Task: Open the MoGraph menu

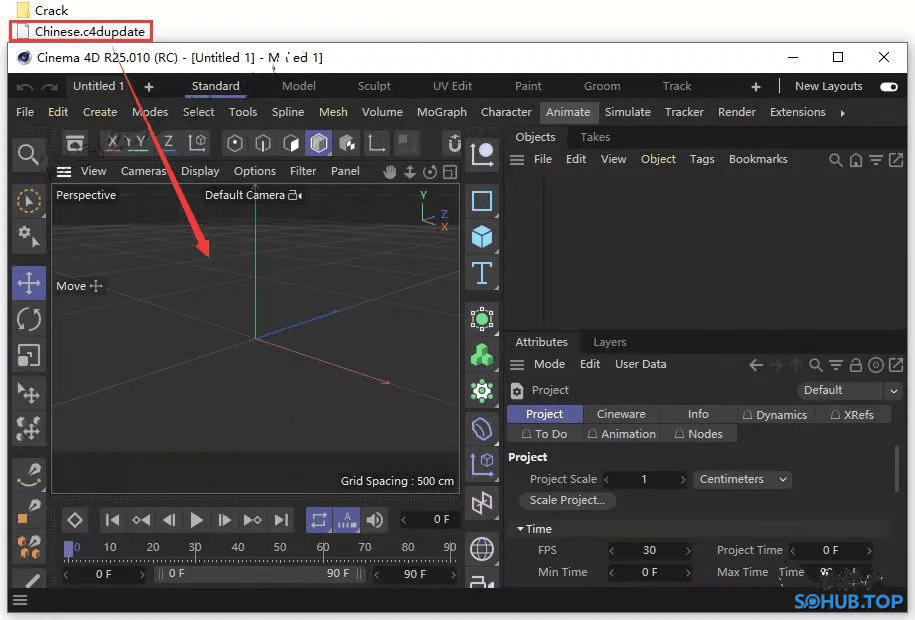Action: (x=441, y=112)
